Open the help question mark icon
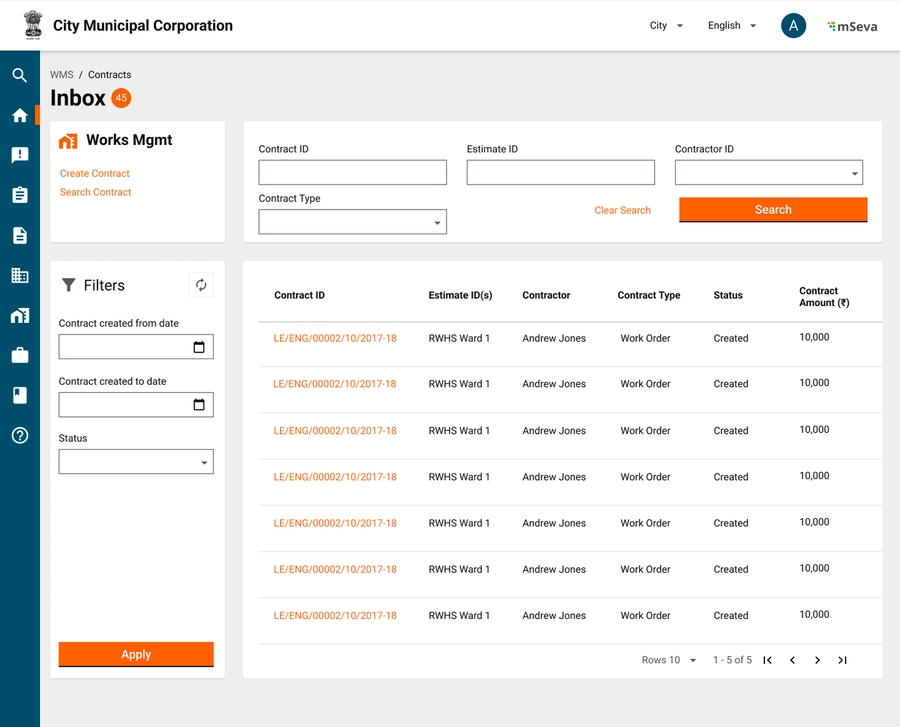Viewport: 900px width, 727px height. pos(19,435)
